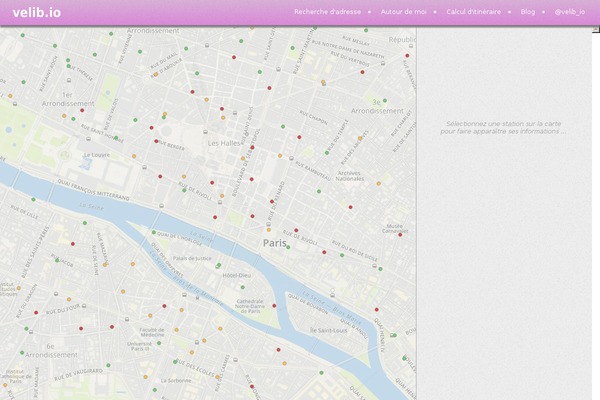Open Autour de moi menu item

pos(403,12)
